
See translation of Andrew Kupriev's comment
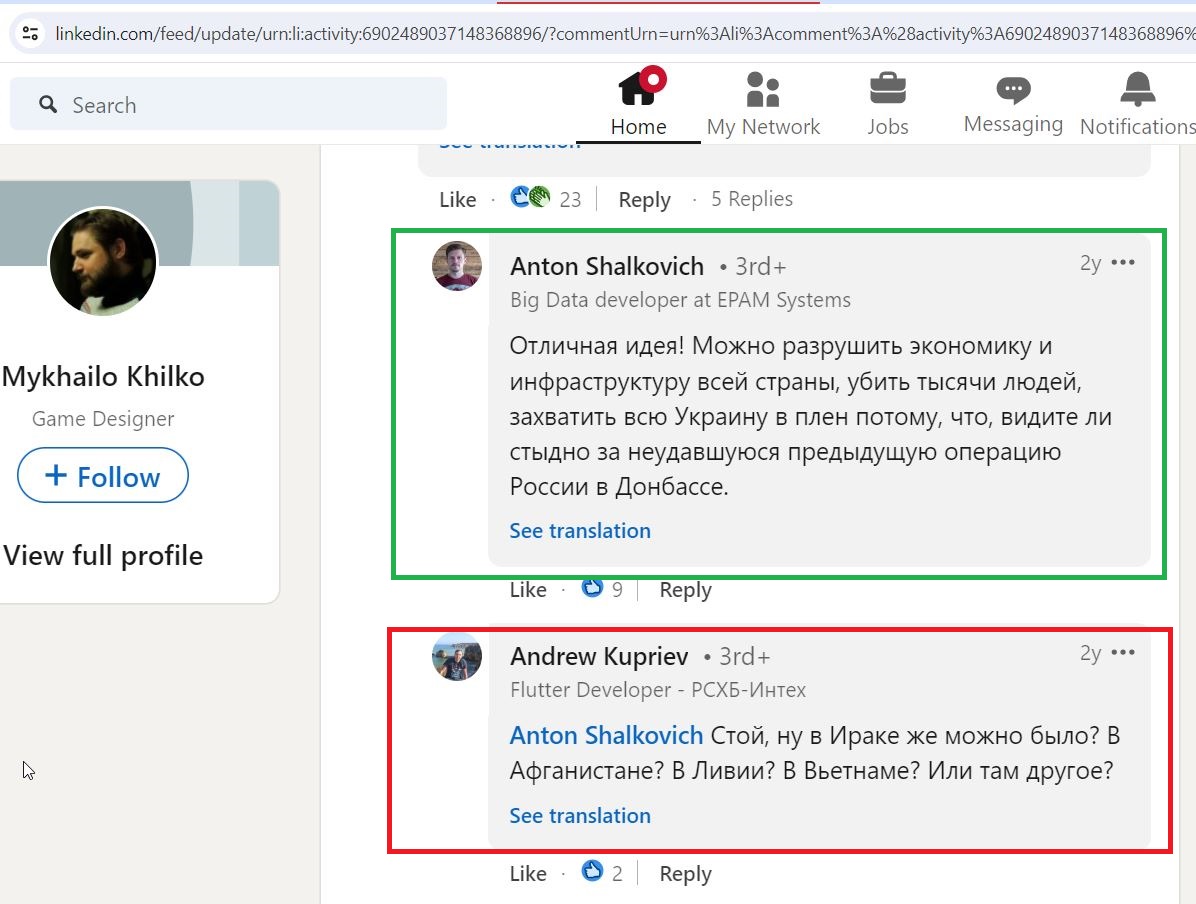[580, 816]
